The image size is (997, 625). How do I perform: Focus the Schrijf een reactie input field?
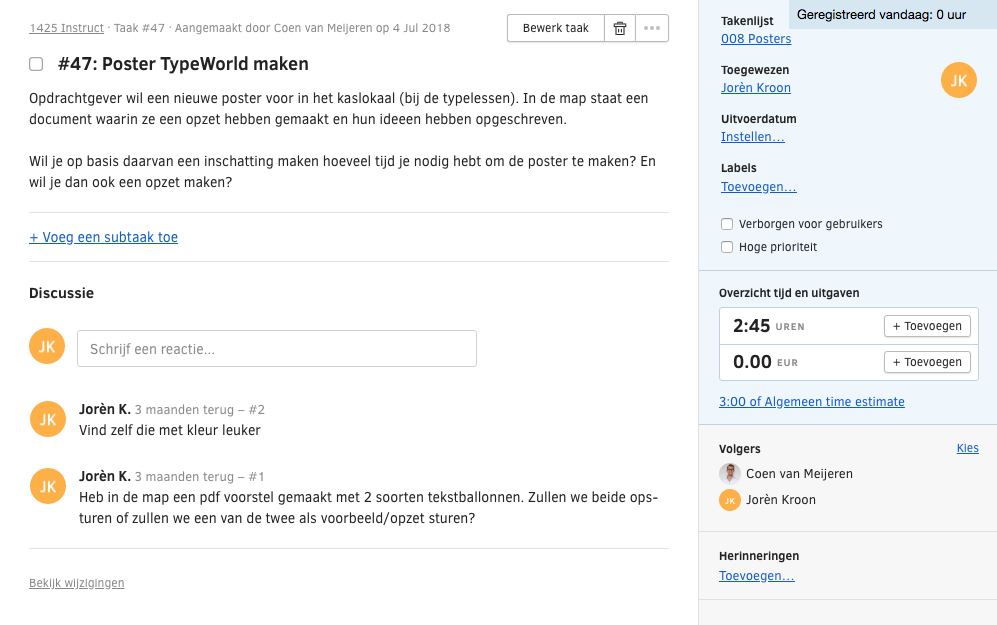click(x=277, y=348)
